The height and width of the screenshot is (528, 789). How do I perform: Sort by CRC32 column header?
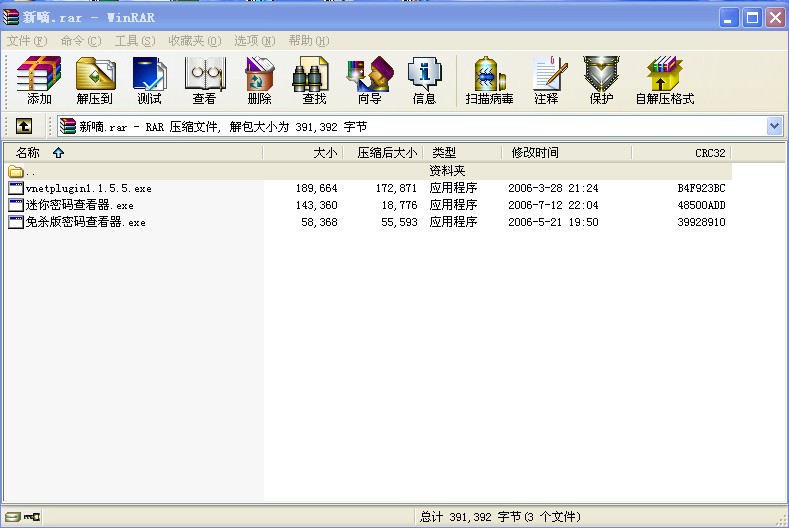(681, 153)
